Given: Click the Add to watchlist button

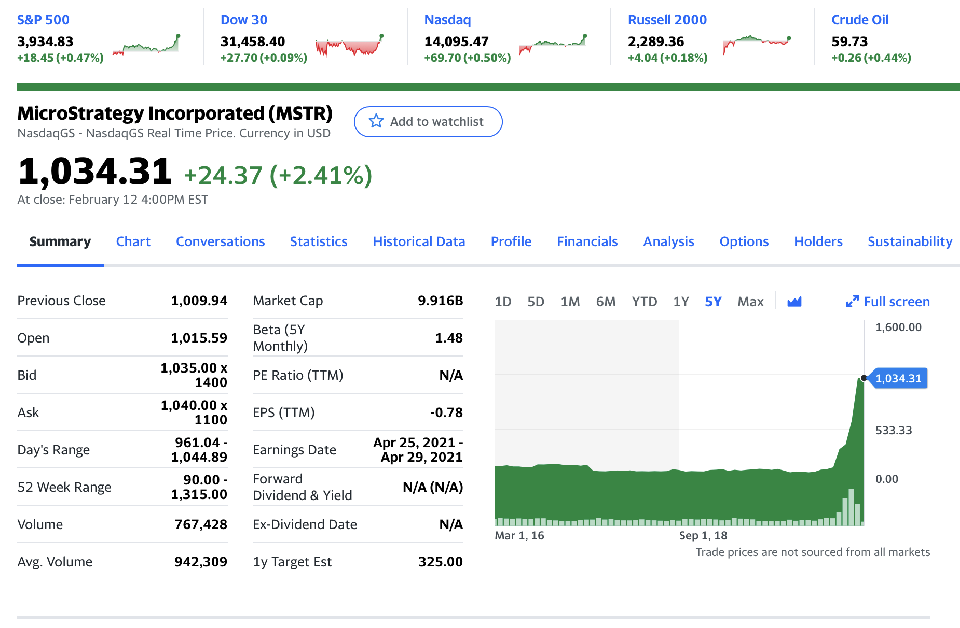Looking at the screenshot, I should pos(428,122).
